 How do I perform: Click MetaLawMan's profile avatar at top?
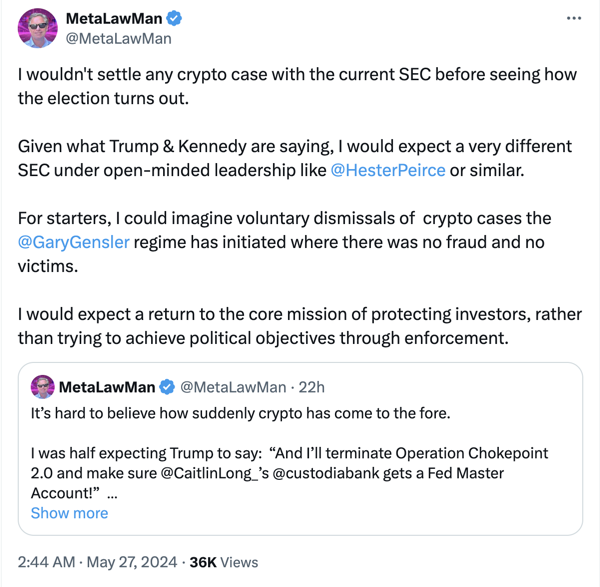click(37, 28)
